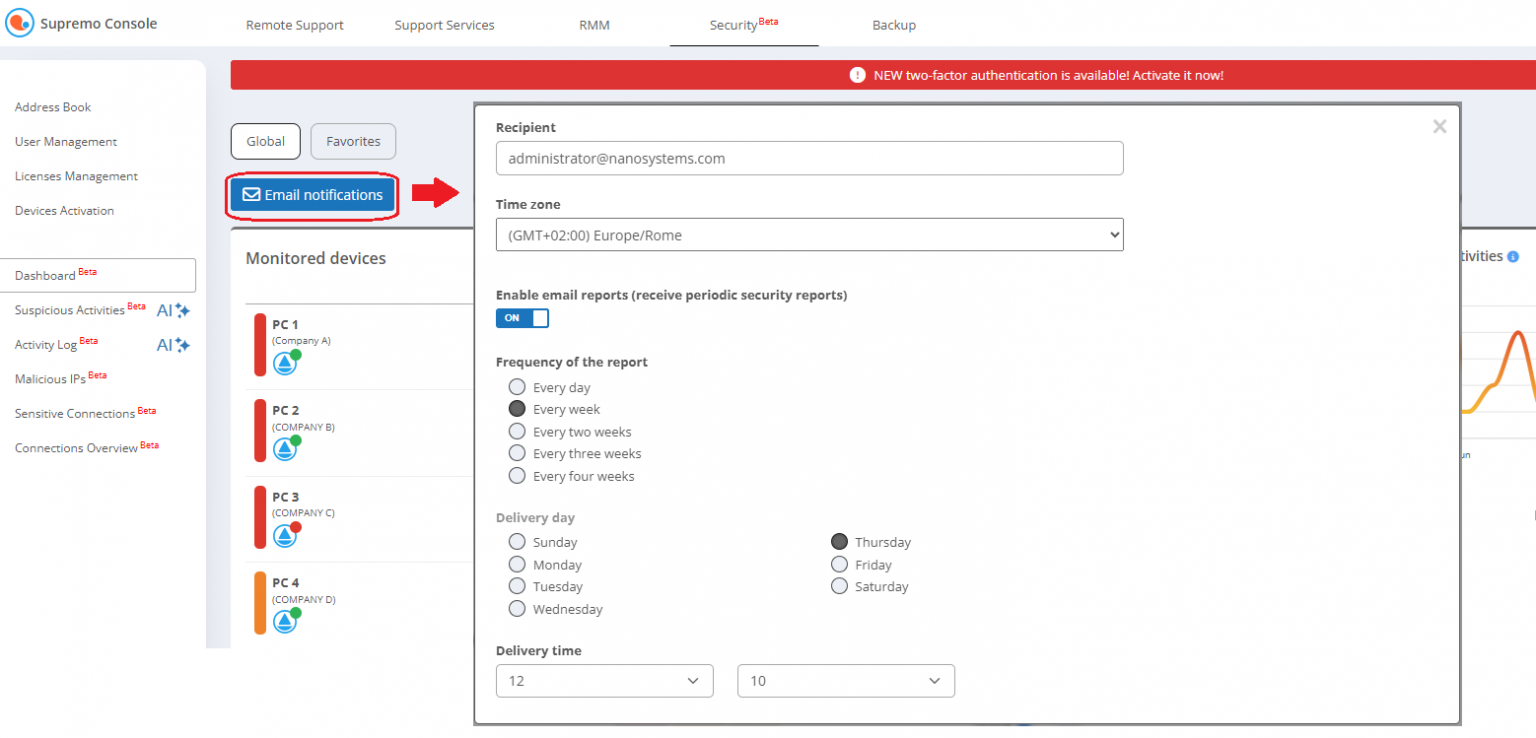1536x738 pixels.
Task: Open the delivery hour dropdown showing 12
Action: [604, 680]
